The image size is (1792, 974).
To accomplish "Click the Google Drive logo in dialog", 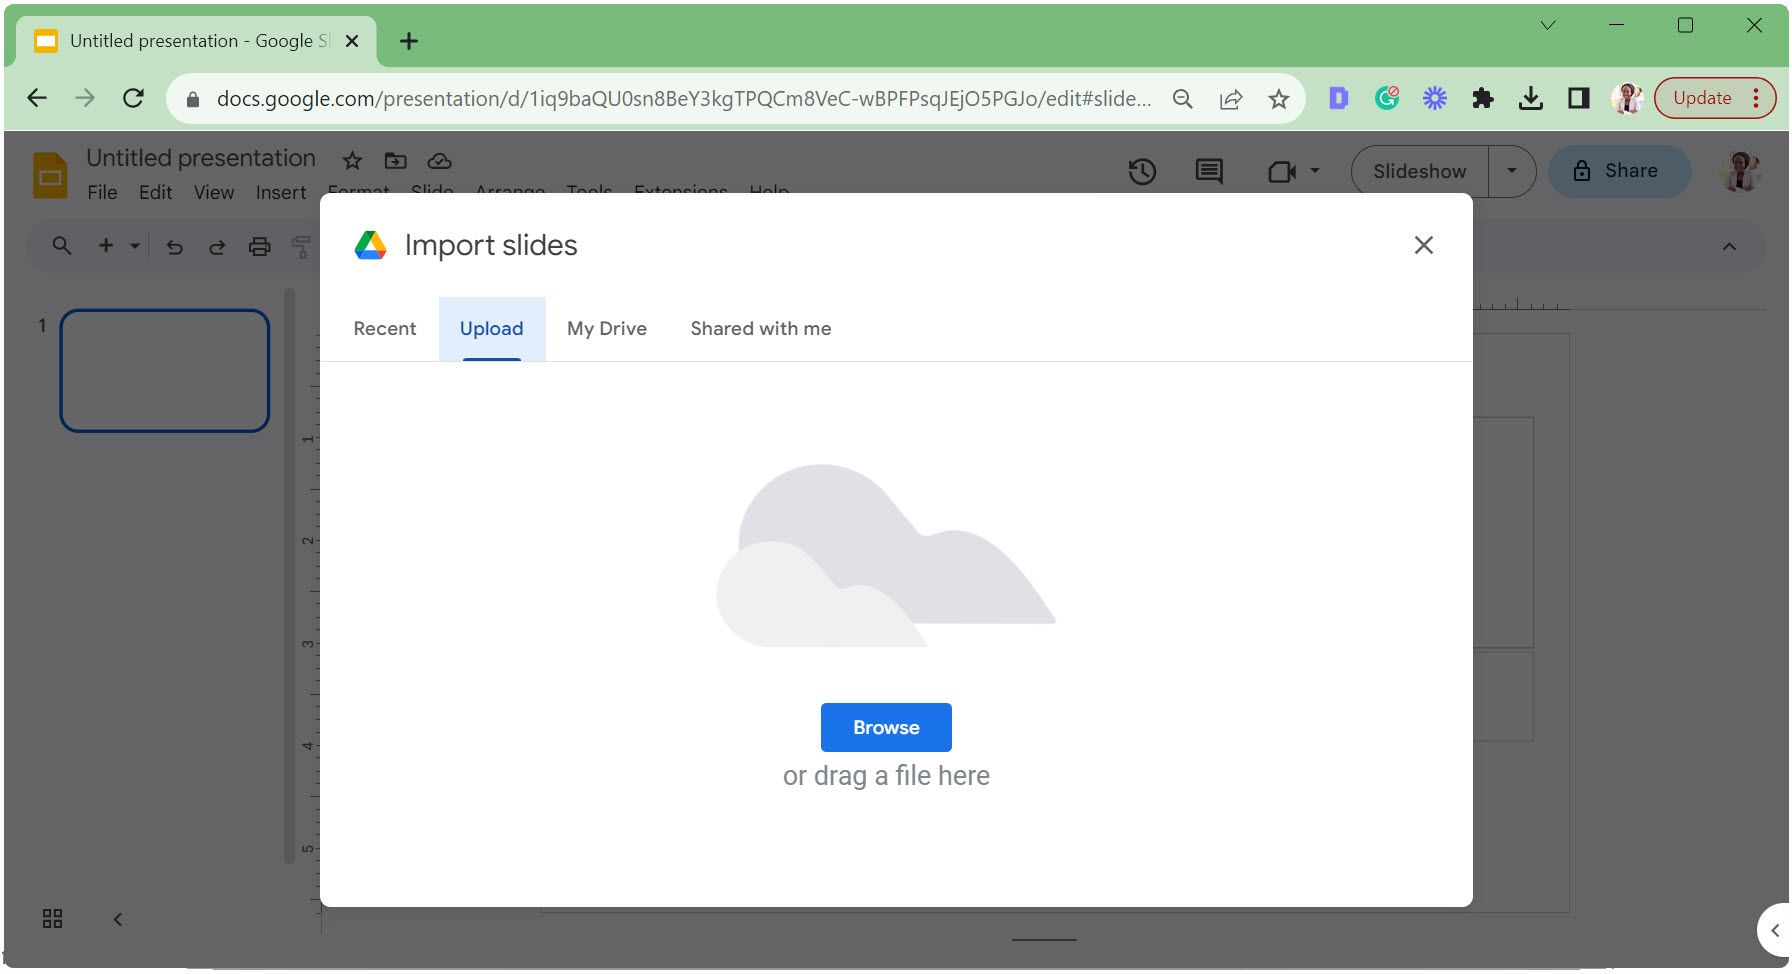I will pyautogui.click(x=370, y=245).
